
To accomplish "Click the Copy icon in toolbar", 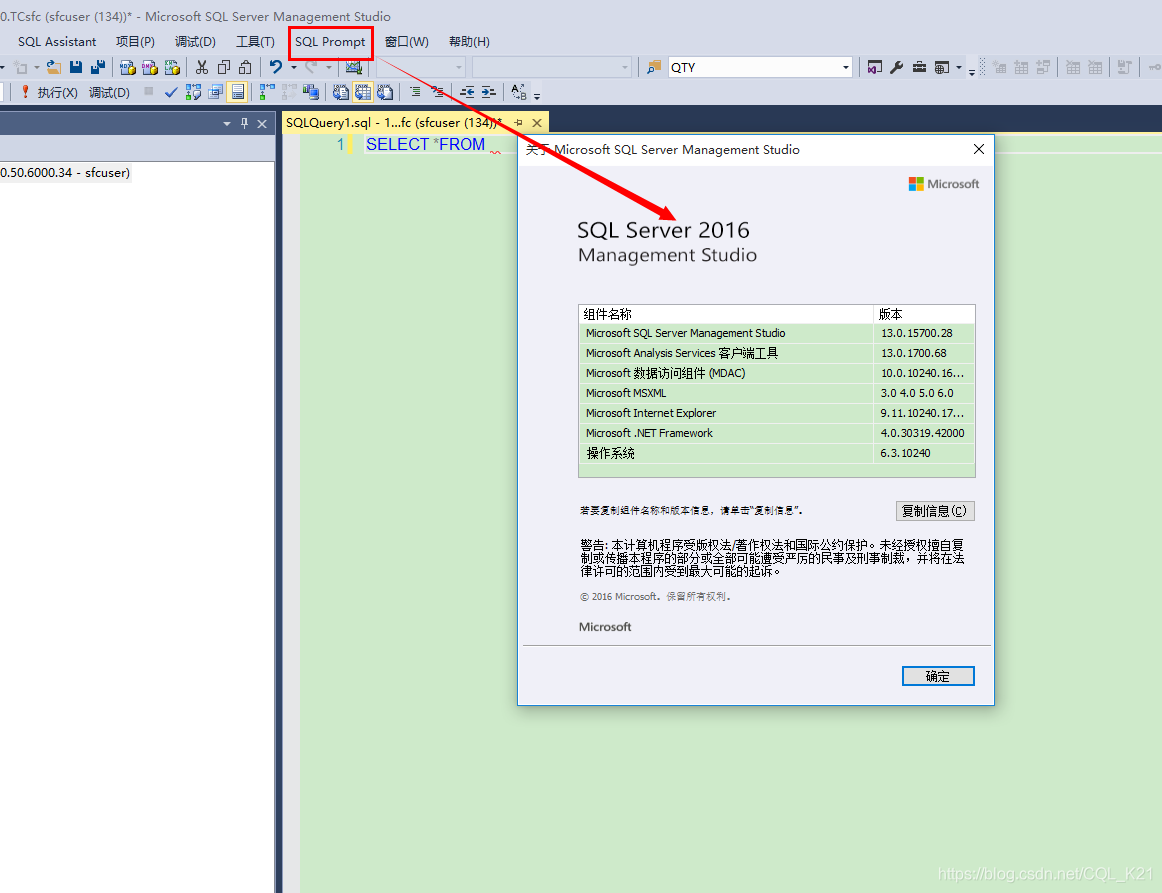I will tap(224, 67).
